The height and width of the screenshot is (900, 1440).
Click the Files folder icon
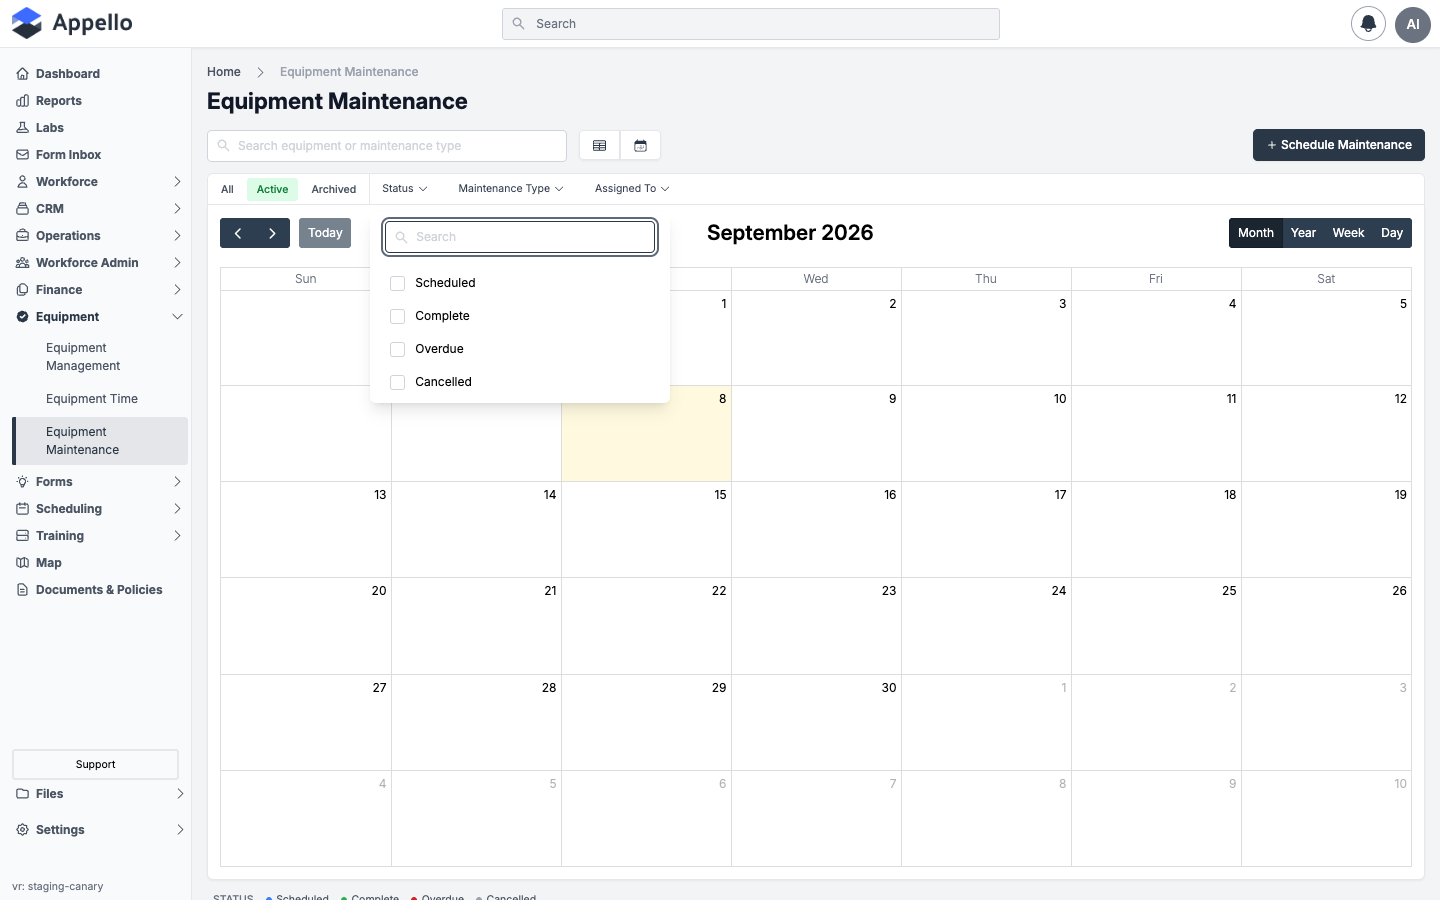22,794
